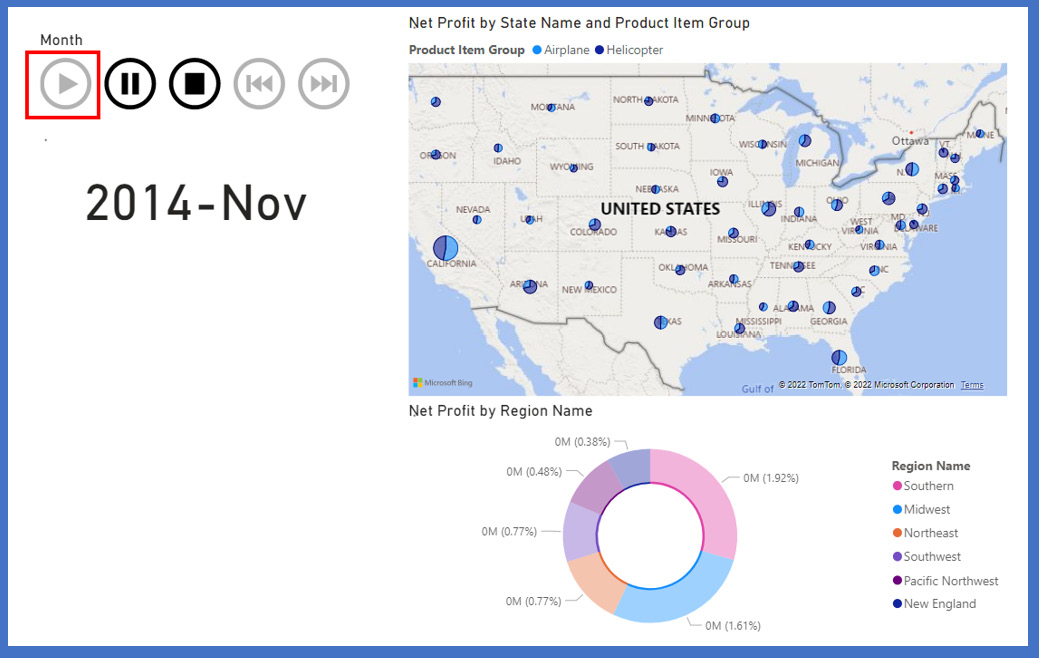Viewport: 1039px width, 658px height.
Task: Pick Southwest in the Region Name legend
Action: pos(932,557)
